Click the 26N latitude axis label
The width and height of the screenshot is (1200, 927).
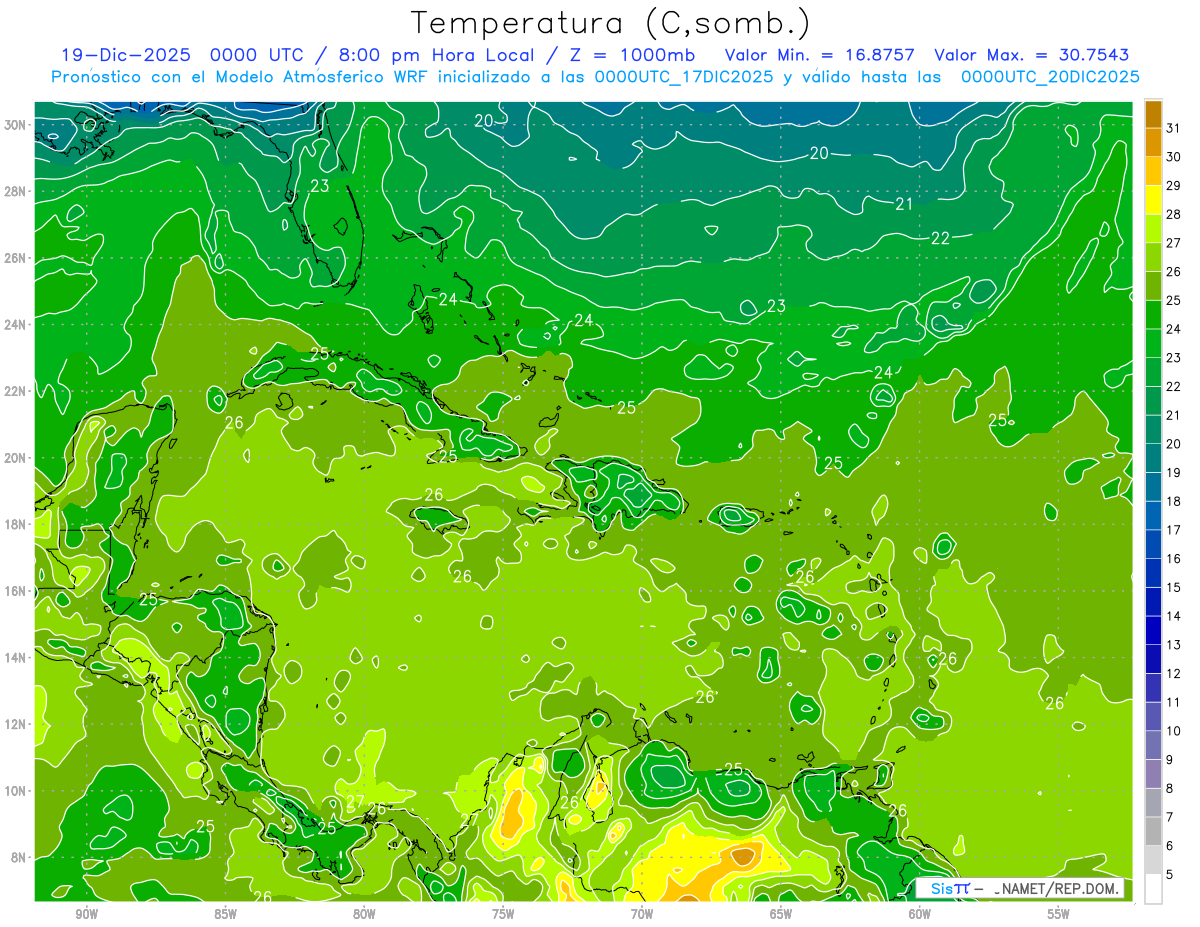pyautogui.click(x=15, y=258)
